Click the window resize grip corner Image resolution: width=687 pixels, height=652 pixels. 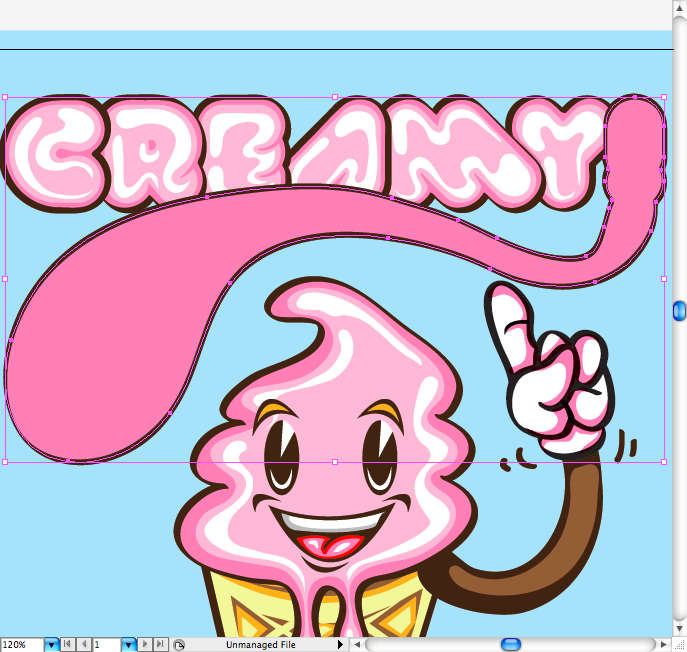(x=679, y=645)
